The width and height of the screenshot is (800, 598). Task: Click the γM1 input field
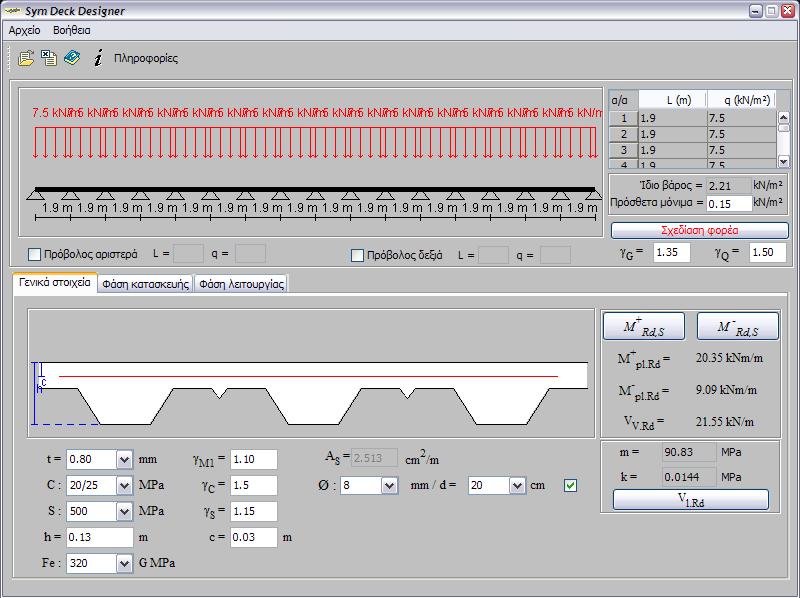pos(254,459)
